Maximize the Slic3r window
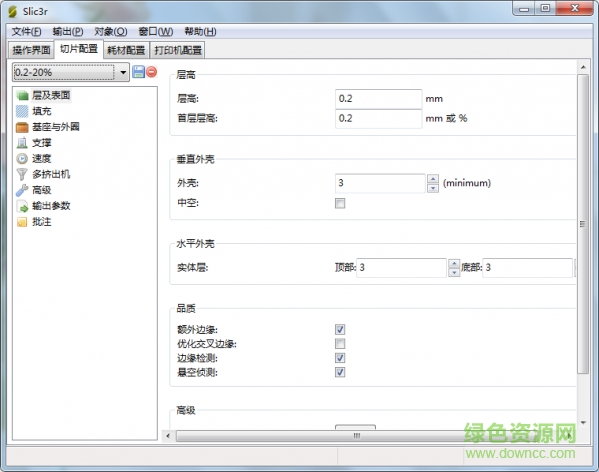The height and width of the screenshot is (472, 599). tap(545, 8)
